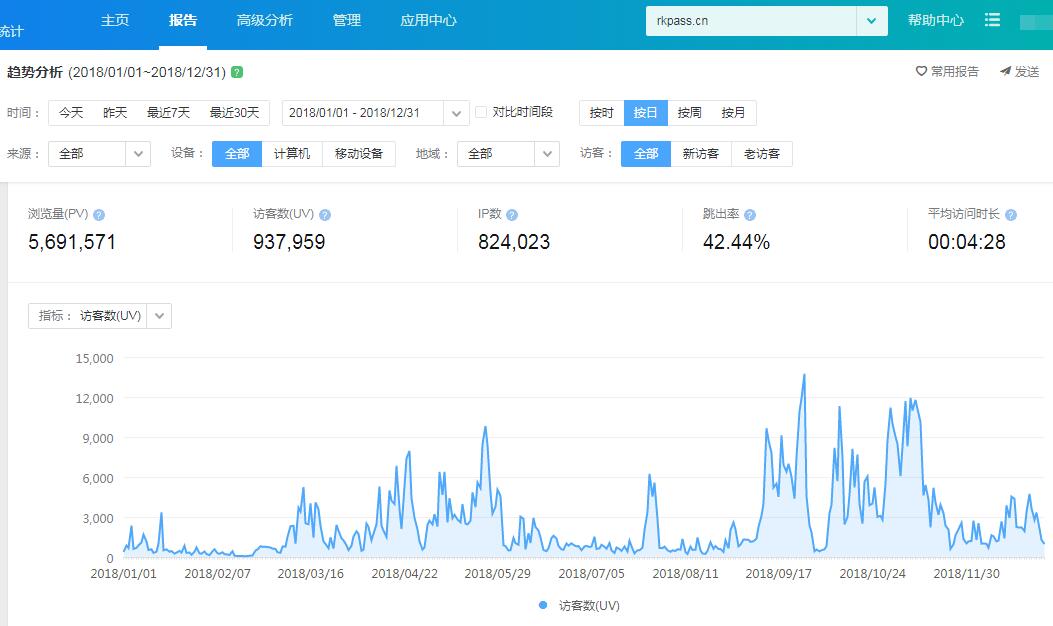1053x626 pixels.
Task: Expand the rkpass.cn site selector dropdown
Action: (x=871, y=21)
